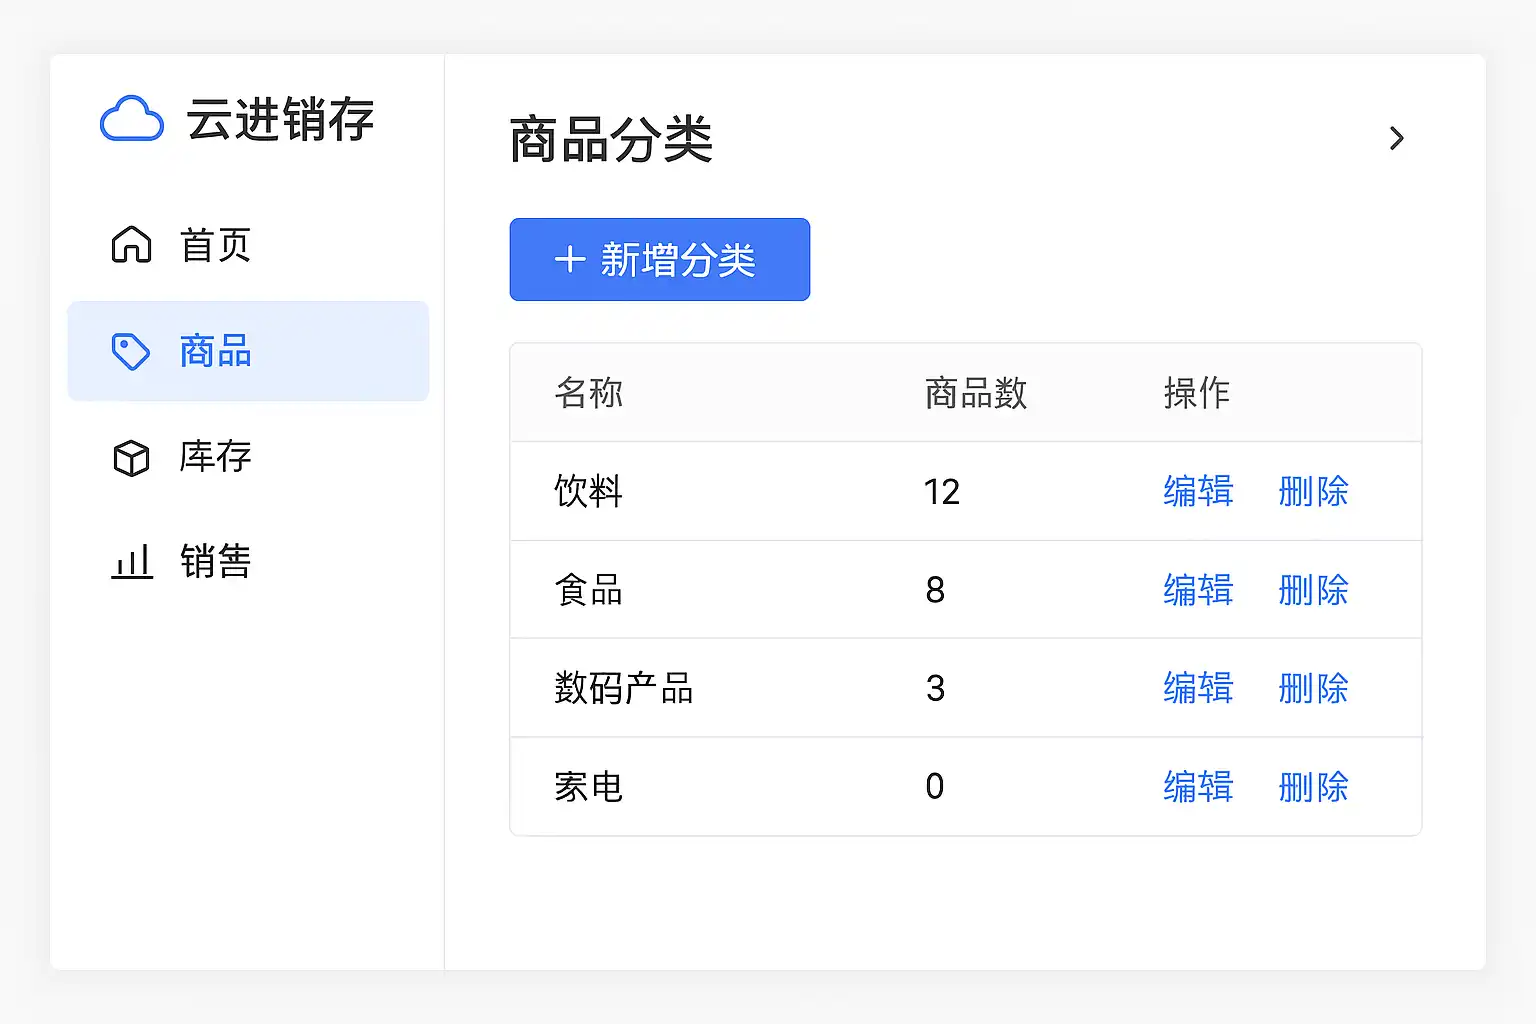Delete the 饮料 category
This screenshot has width=1536, height=1024.
click(1313, 492)
